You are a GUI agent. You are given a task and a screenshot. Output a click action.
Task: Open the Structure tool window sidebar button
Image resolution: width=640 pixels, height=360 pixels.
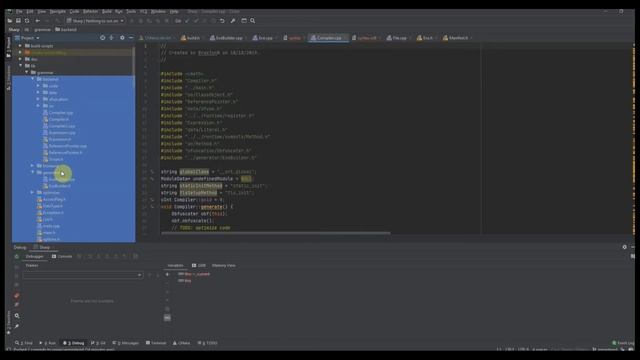point(8,78)
